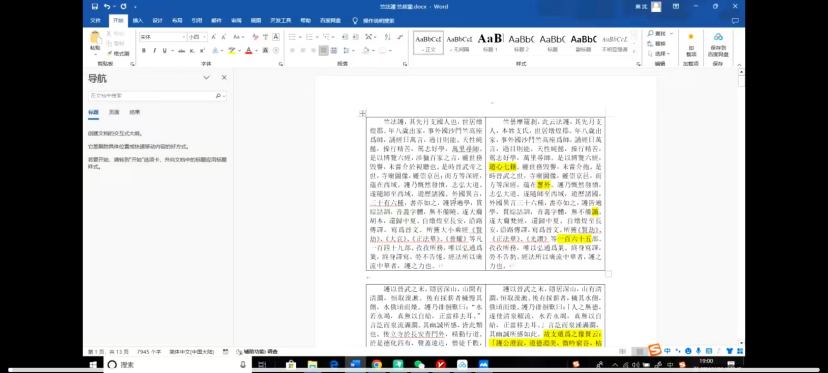The height and width of the screenshot is (373, 828).
Task: Open the Add-ins button
Action: [691, 44]
